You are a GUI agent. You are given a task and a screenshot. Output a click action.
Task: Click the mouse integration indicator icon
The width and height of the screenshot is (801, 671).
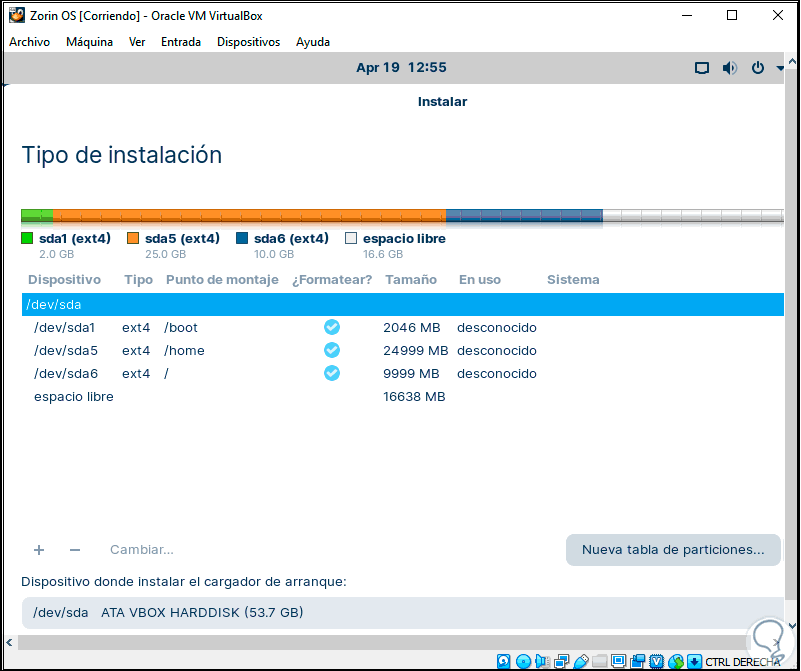676,661
